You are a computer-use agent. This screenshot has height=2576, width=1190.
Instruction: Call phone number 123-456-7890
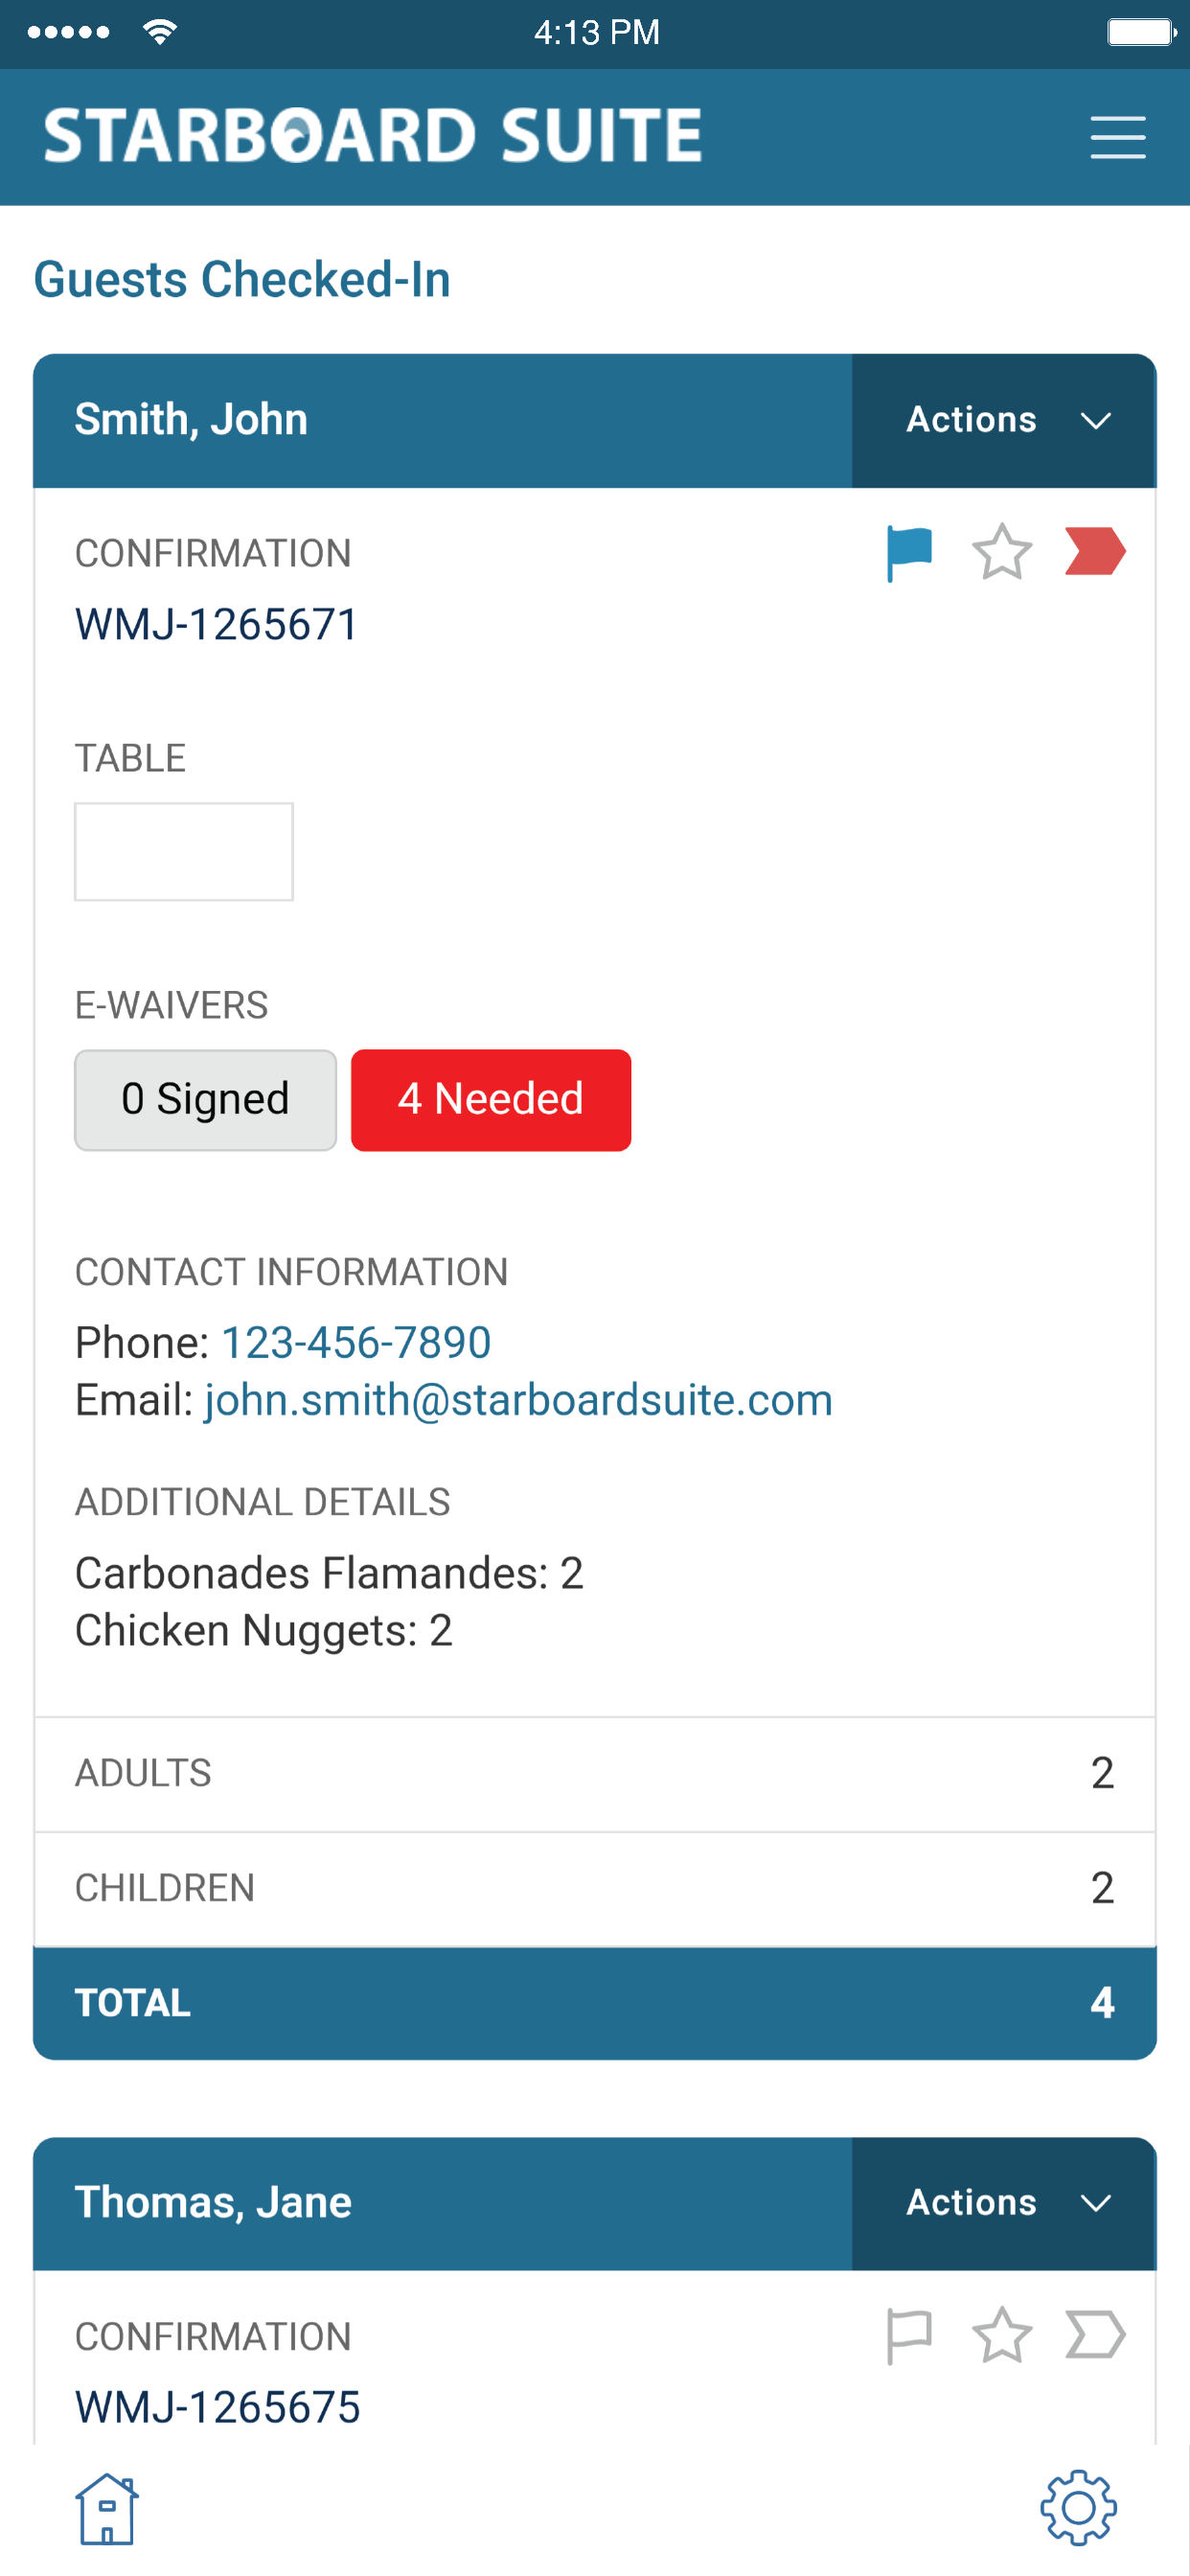(x=356, y=1342)
